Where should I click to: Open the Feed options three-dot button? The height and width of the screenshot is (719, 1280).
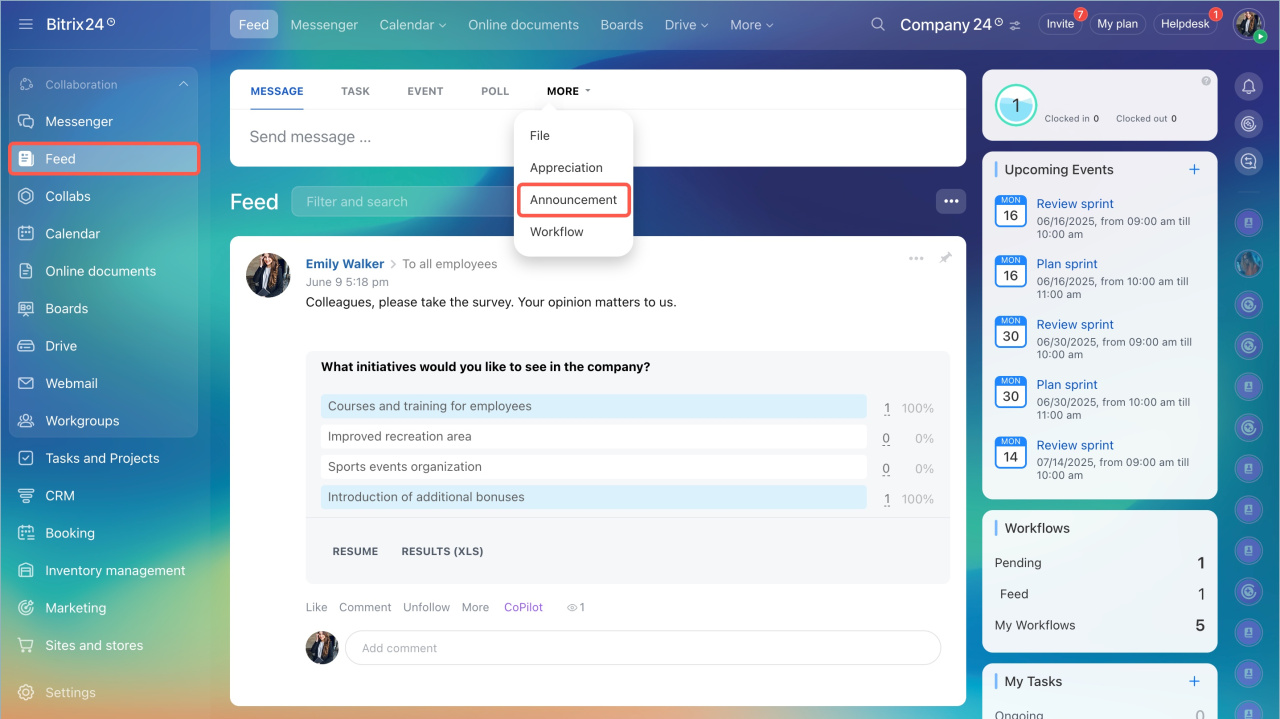point(951,201)
